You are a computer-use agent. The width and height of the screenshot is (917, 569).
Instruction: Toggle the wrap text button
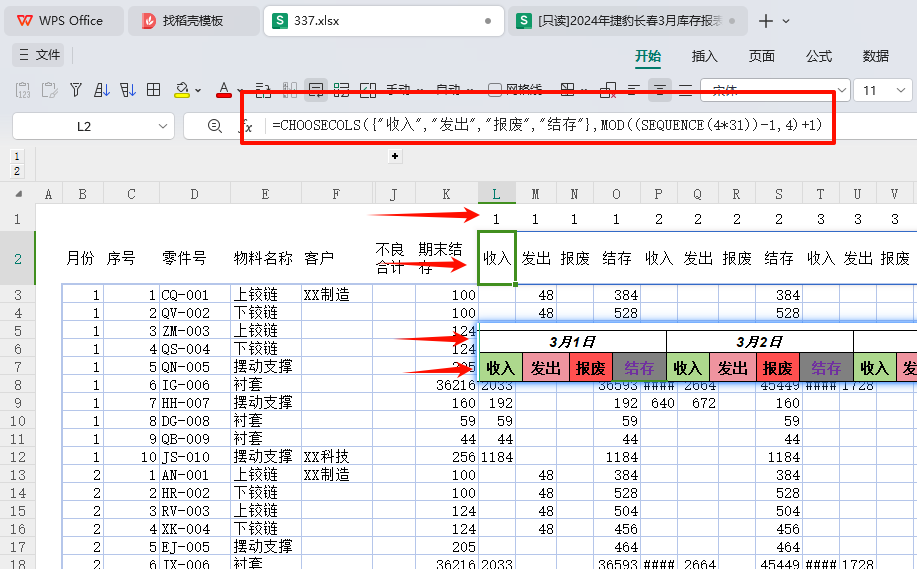[x=316, y=90]
